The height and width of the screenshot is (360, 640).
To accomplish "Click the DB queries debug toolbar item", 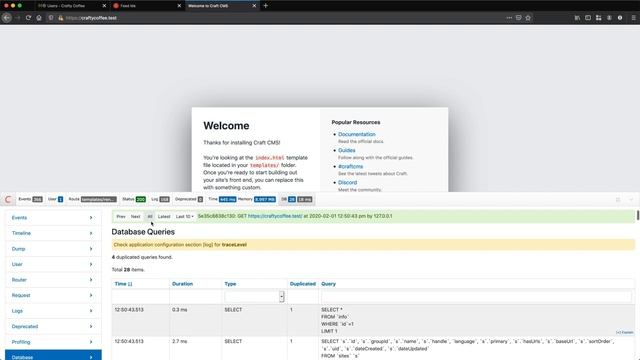I will point(297,199).
